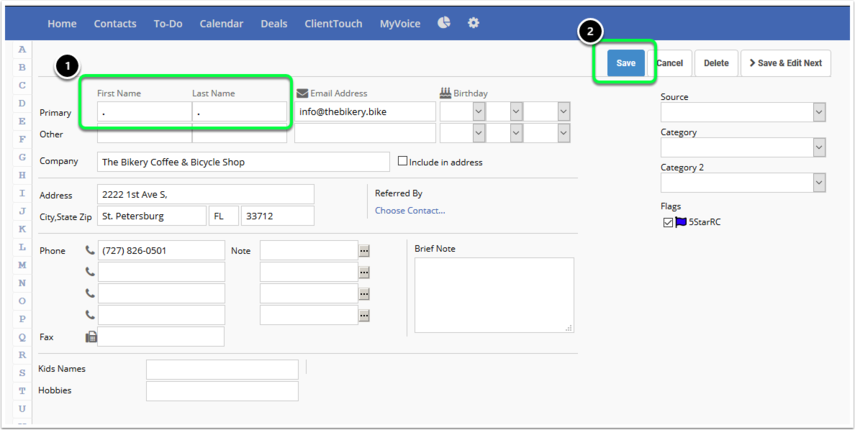Uncheck the 5StarRC flag checkbox
Image resolution: width=855 pixels, height=430 pixels.
[x=668, y=222]
